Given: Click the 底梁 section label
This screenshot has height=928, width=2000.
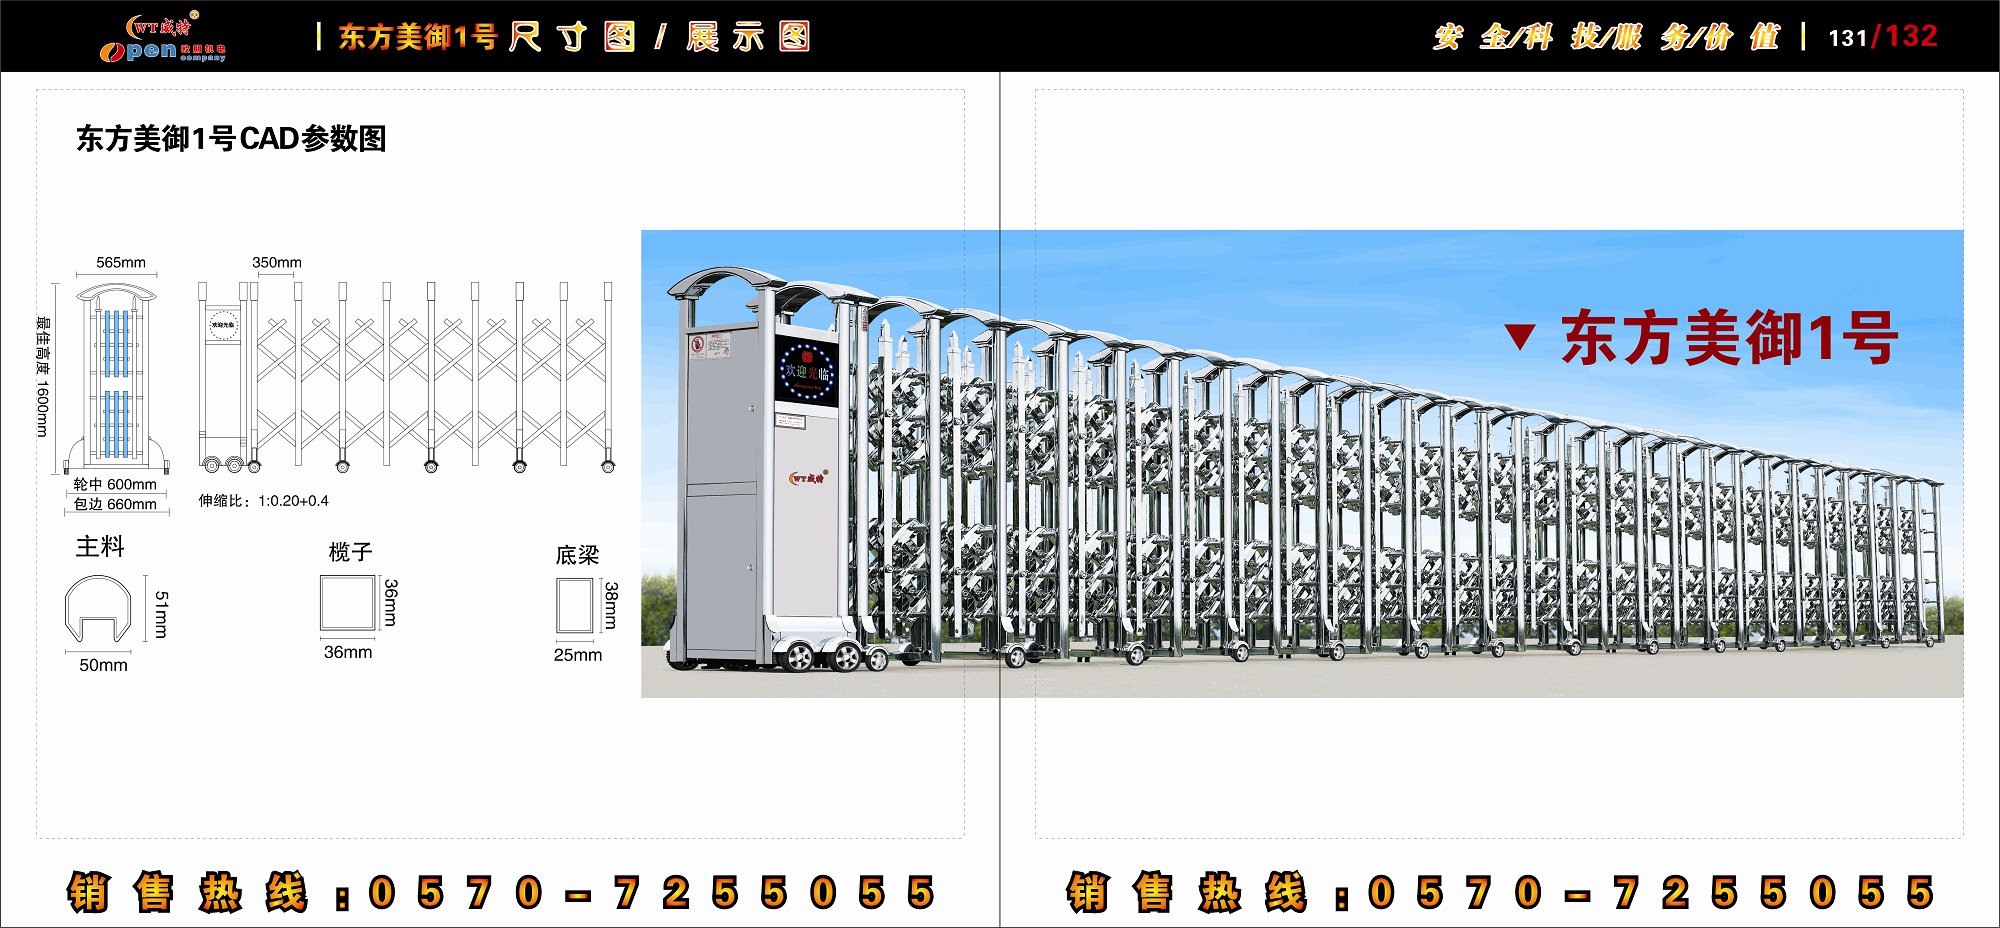Looking at the screenshot, I should tap(577, 555).
